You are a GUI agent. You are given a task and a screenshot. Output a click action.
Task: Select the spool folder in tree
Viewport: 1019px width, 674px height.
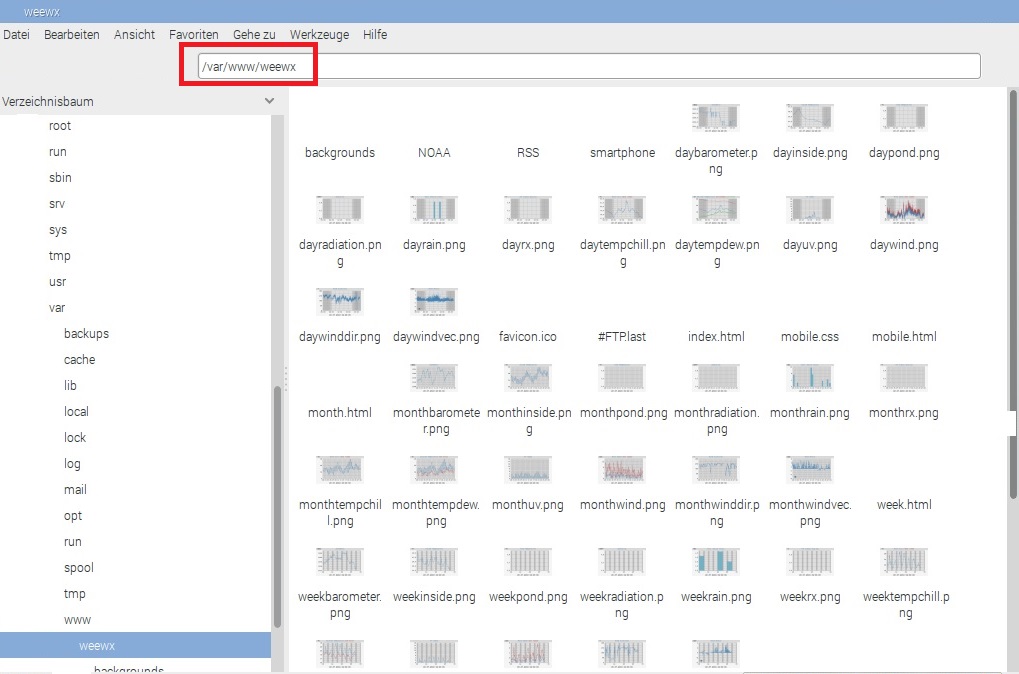79,568
